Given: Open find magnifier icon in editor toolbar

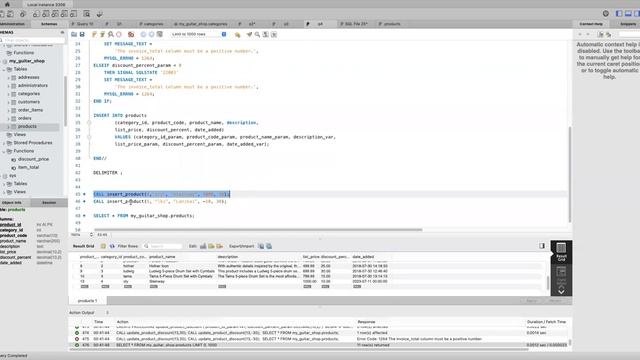Looking at the screenshot, I should coord(258,35).
